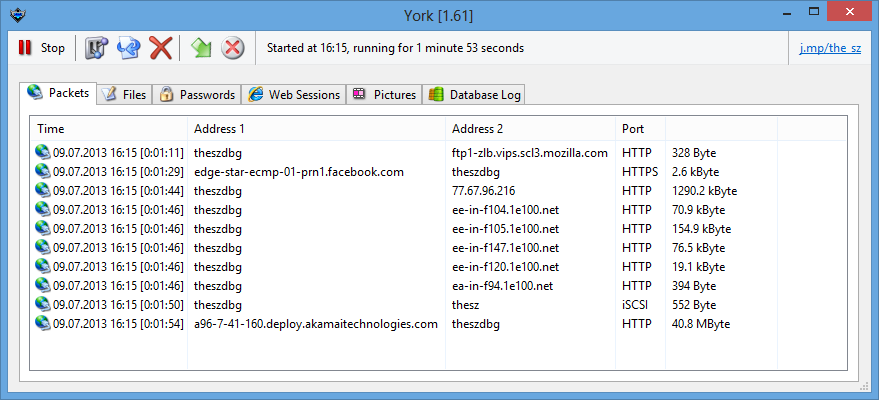The image size is (879, 400).
Task: Click the network settings toolbar icon
Action: tap(96, 48)
